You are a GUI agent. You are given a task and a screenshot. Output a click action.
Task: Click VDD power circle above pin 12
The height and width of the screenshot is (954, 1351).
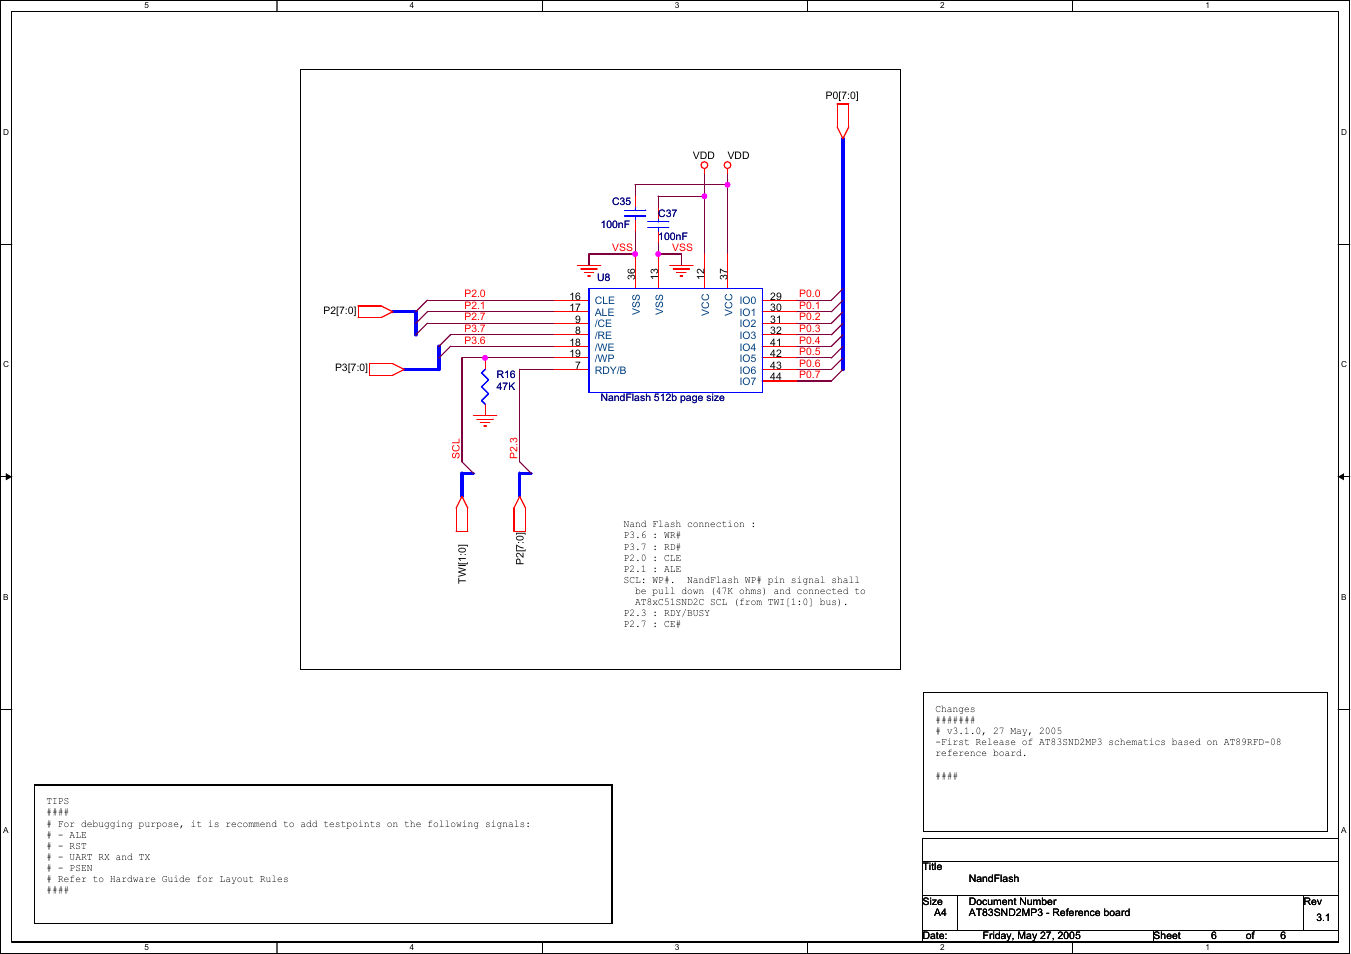click(x=704, y=165)
